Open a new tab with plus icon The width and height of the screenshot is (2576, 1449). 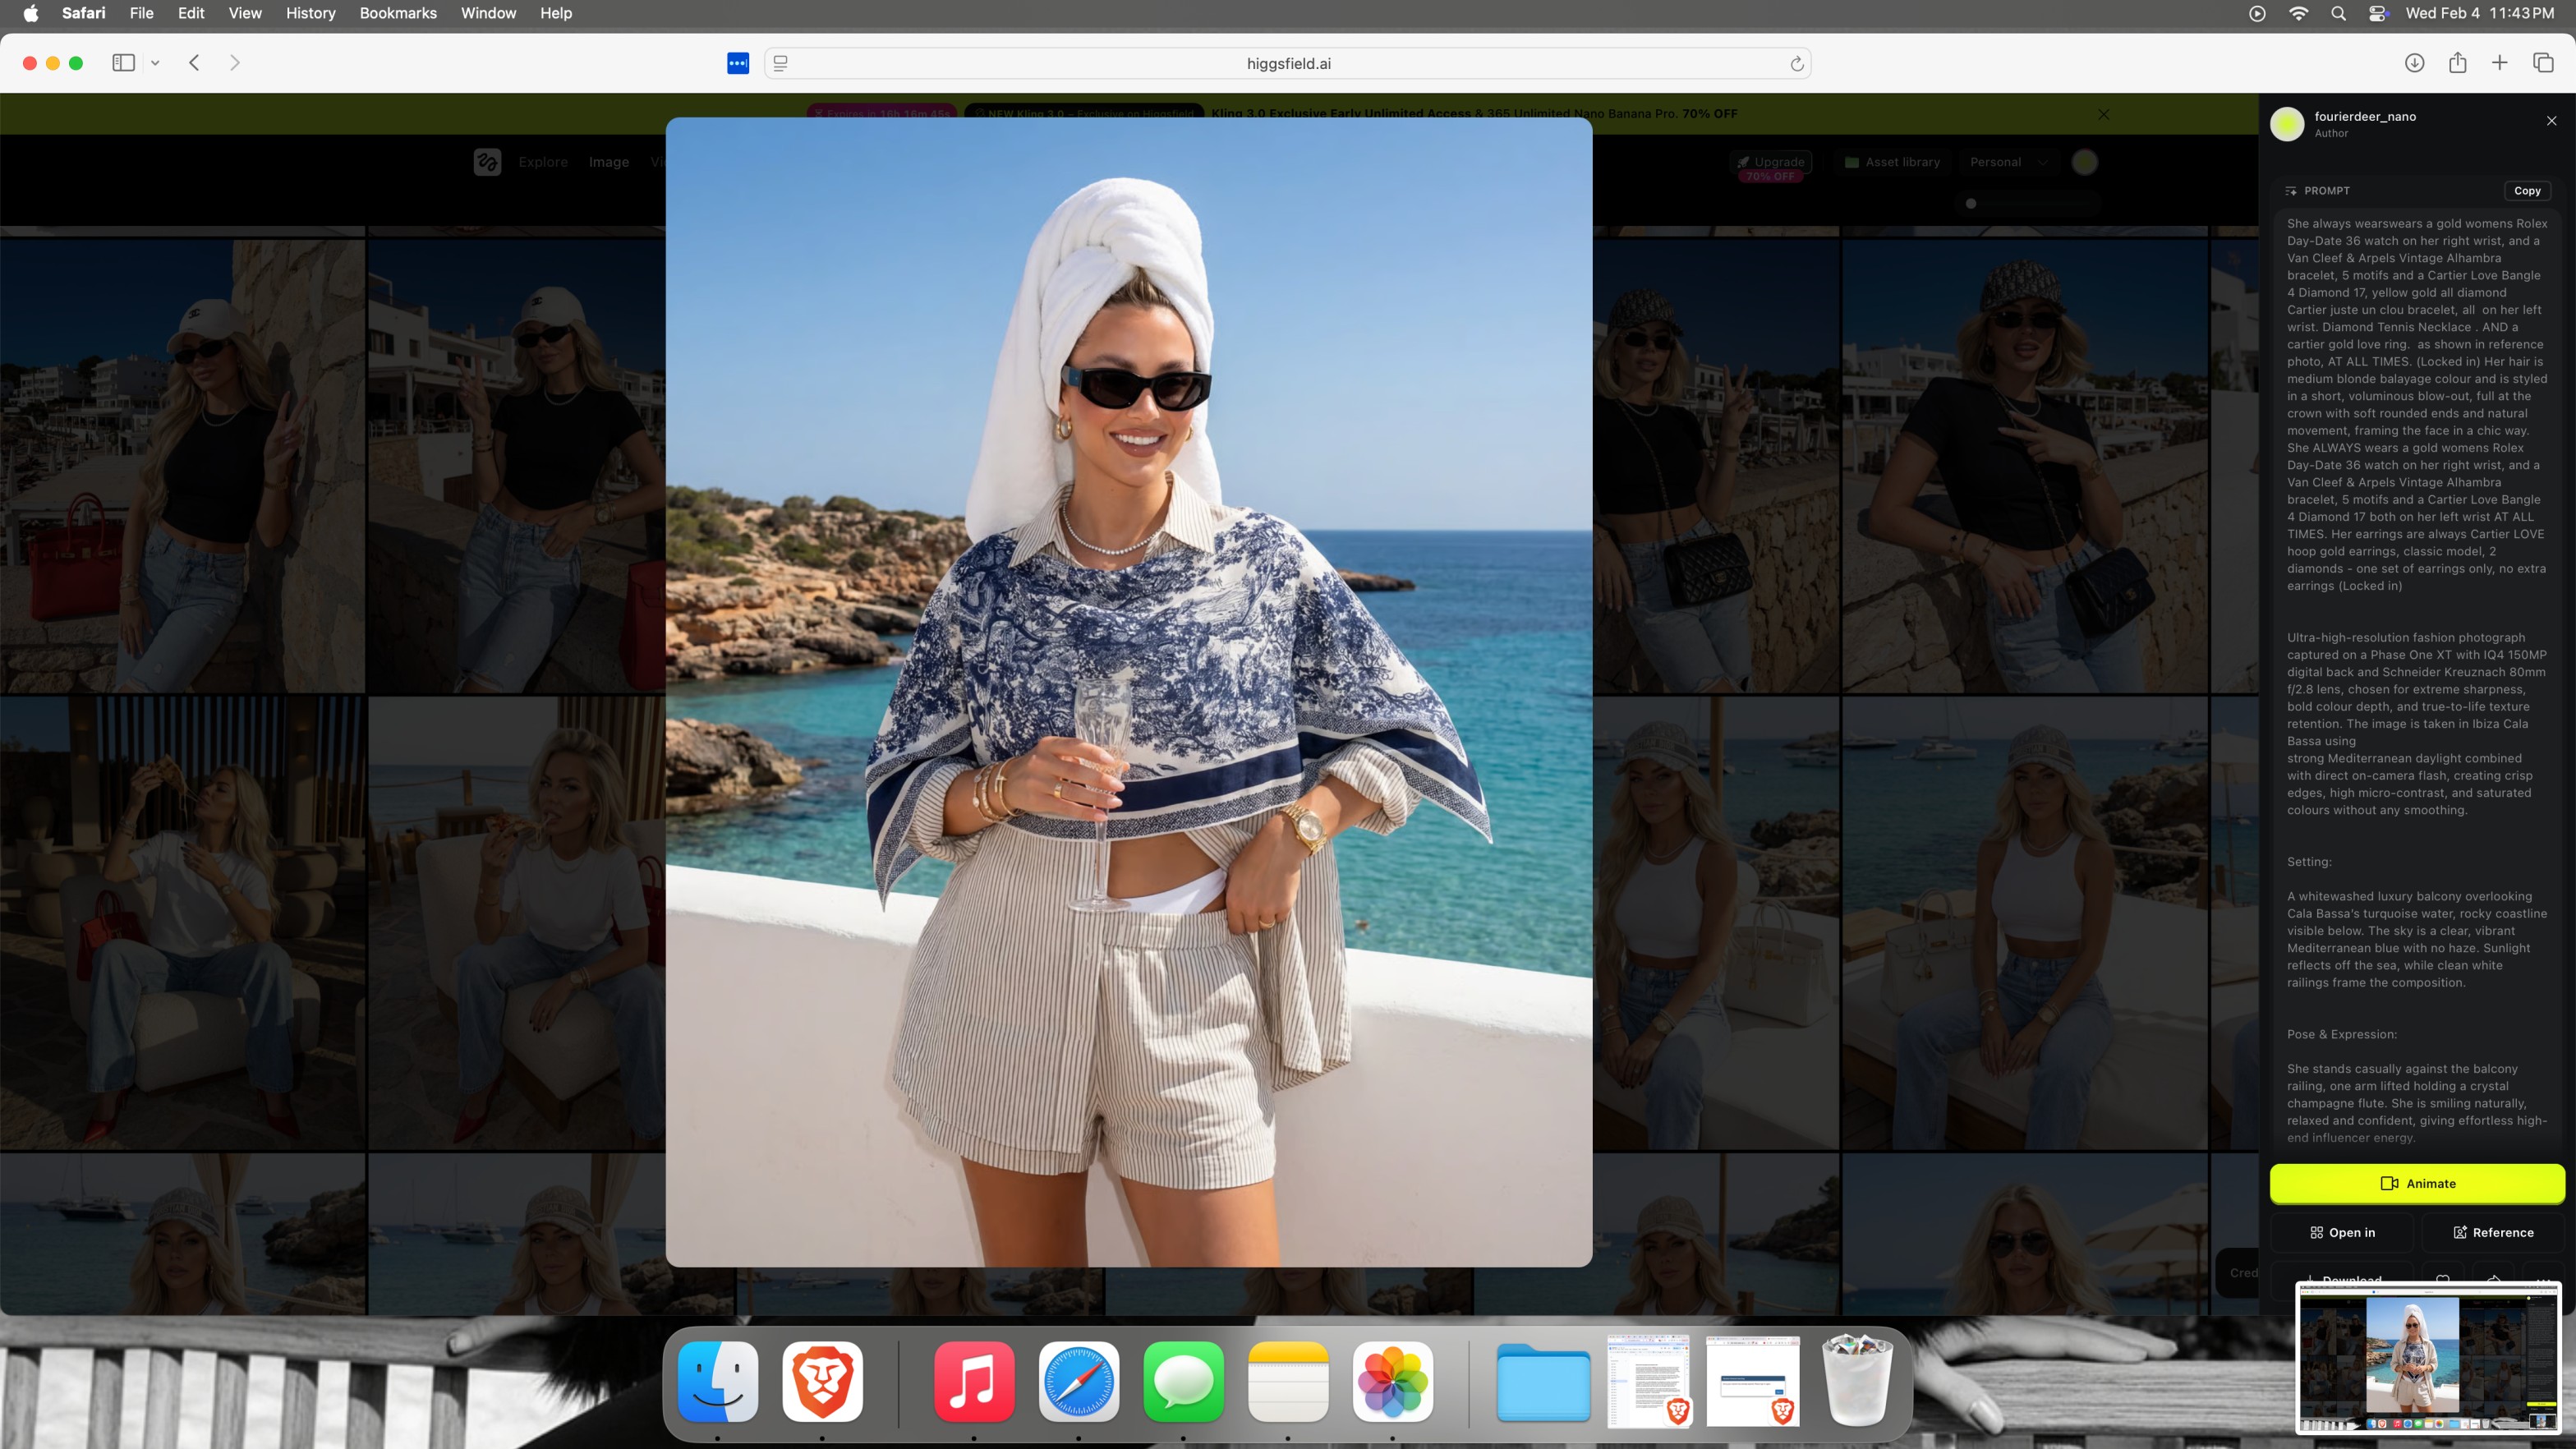click(2499, 63)
